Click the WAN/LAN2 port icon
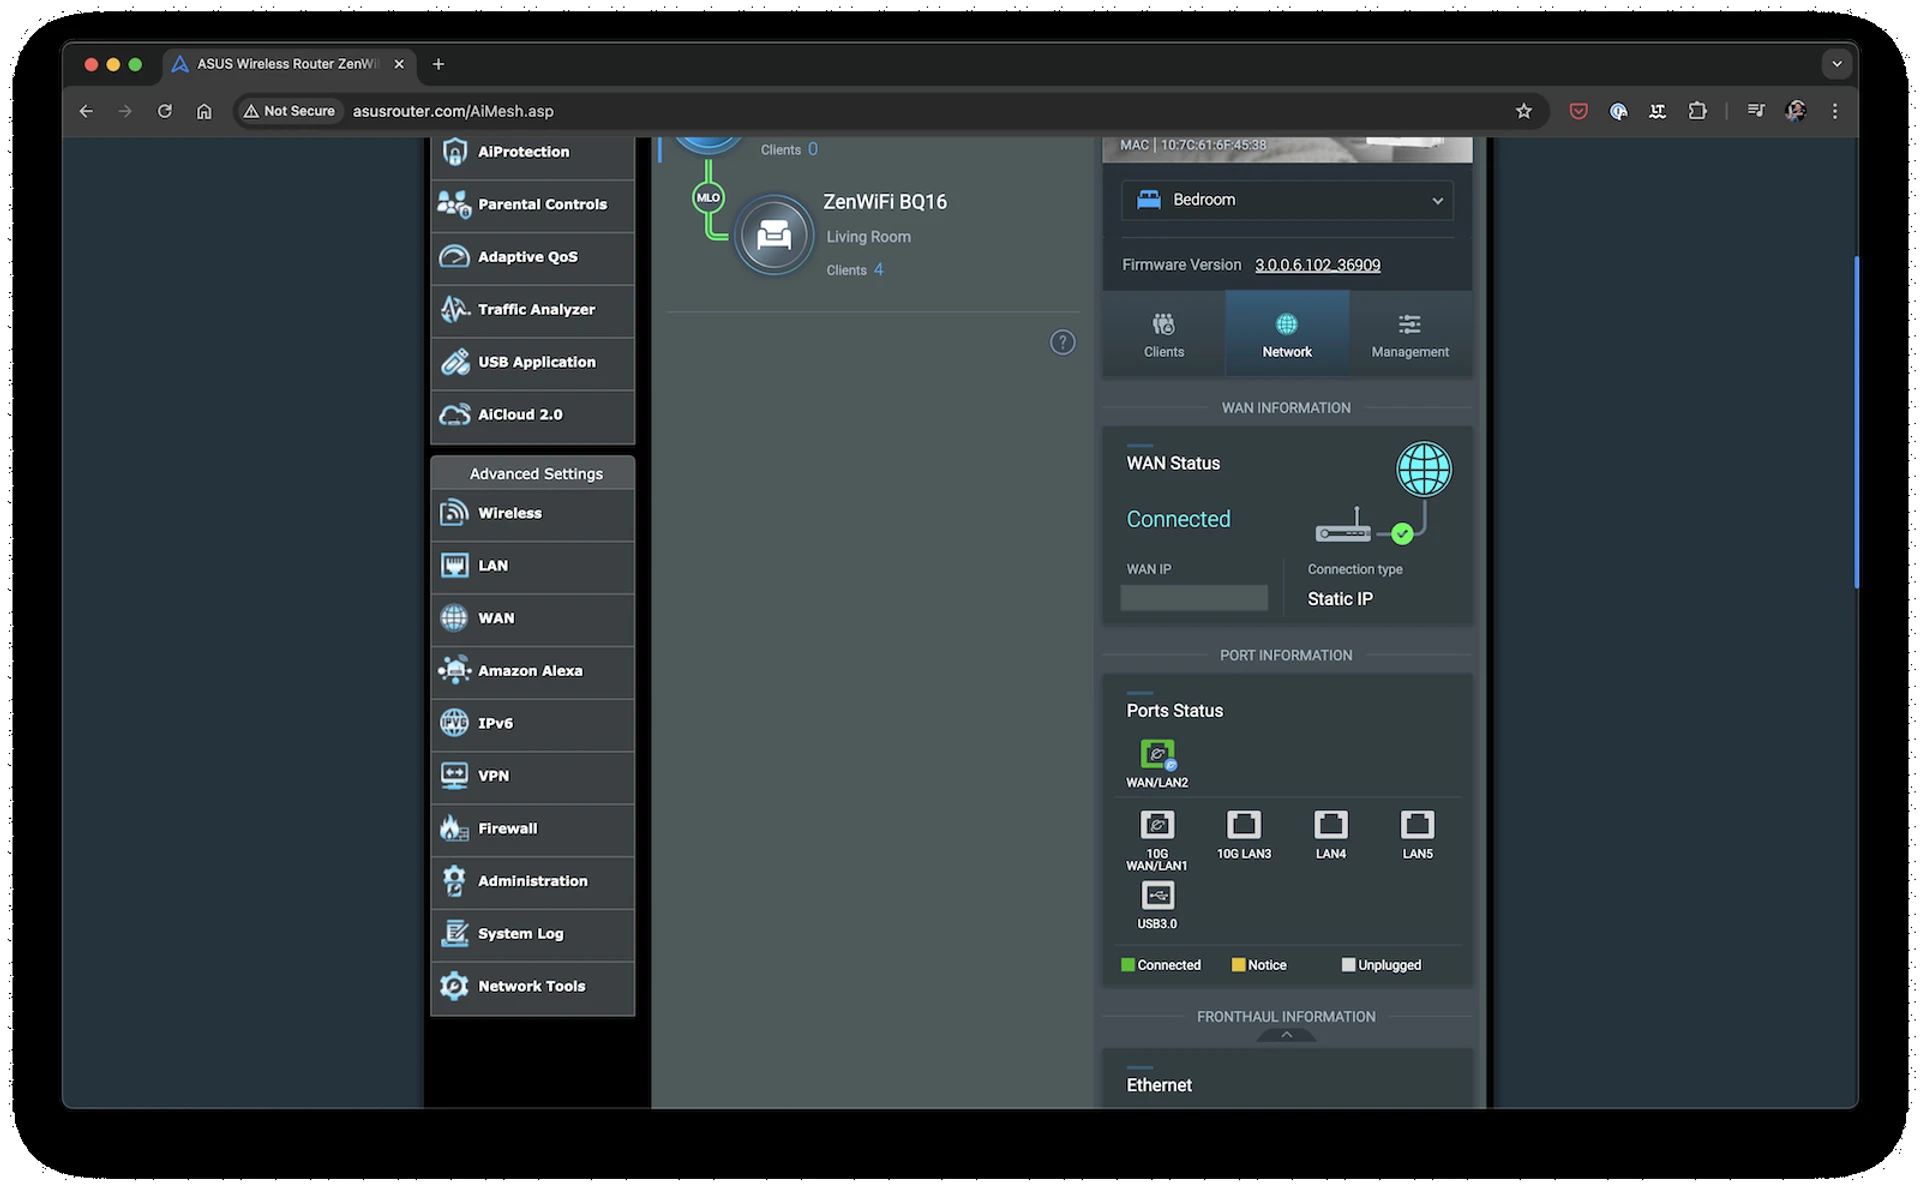This screenshot has height=1189, width=1920. point(1157,754)
